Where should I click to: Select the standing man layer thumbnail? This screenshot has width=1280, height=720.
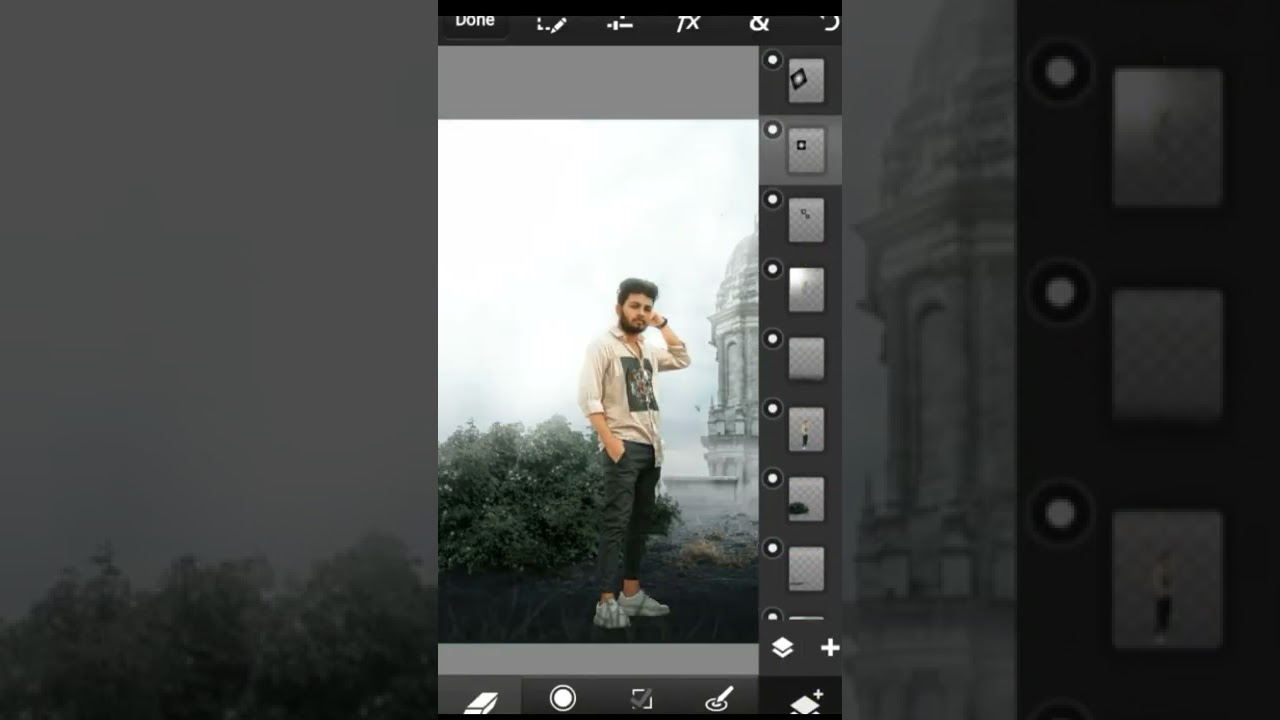806,428
